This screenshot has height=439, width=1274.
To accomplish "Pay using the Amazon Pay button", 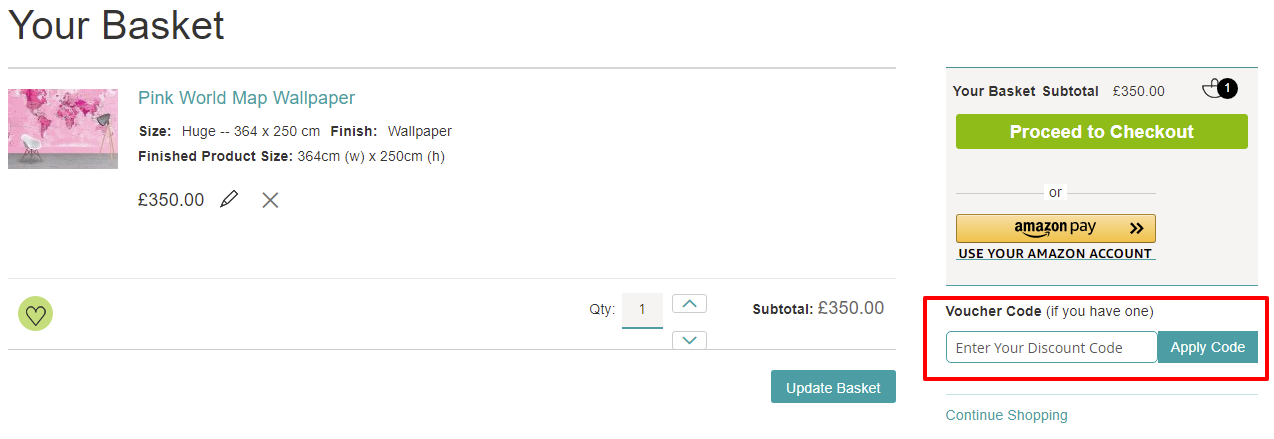I will pos(1055,228).
